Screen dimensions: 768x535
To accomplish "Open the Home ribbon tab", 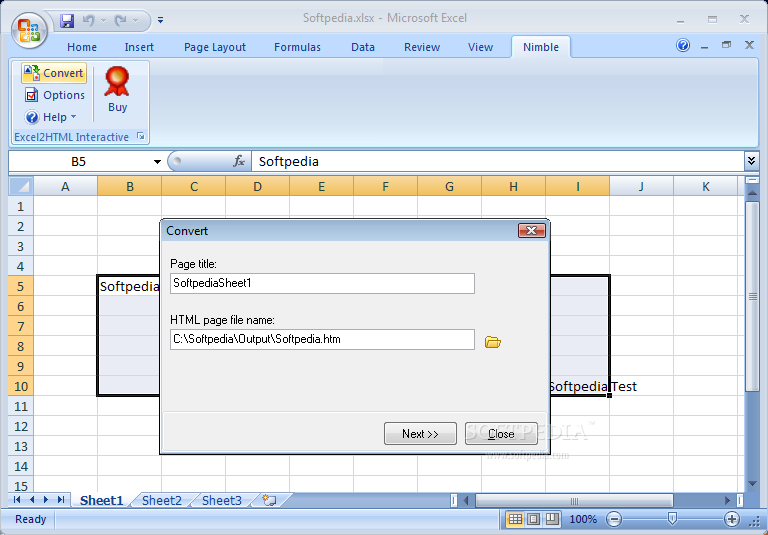I will 82,47.
